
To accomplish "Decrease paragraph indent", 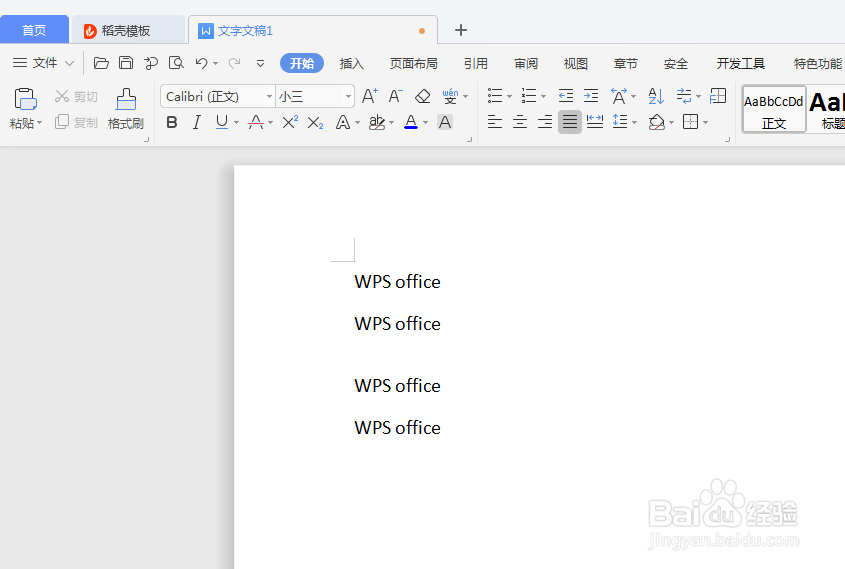I will click(566, 96).
